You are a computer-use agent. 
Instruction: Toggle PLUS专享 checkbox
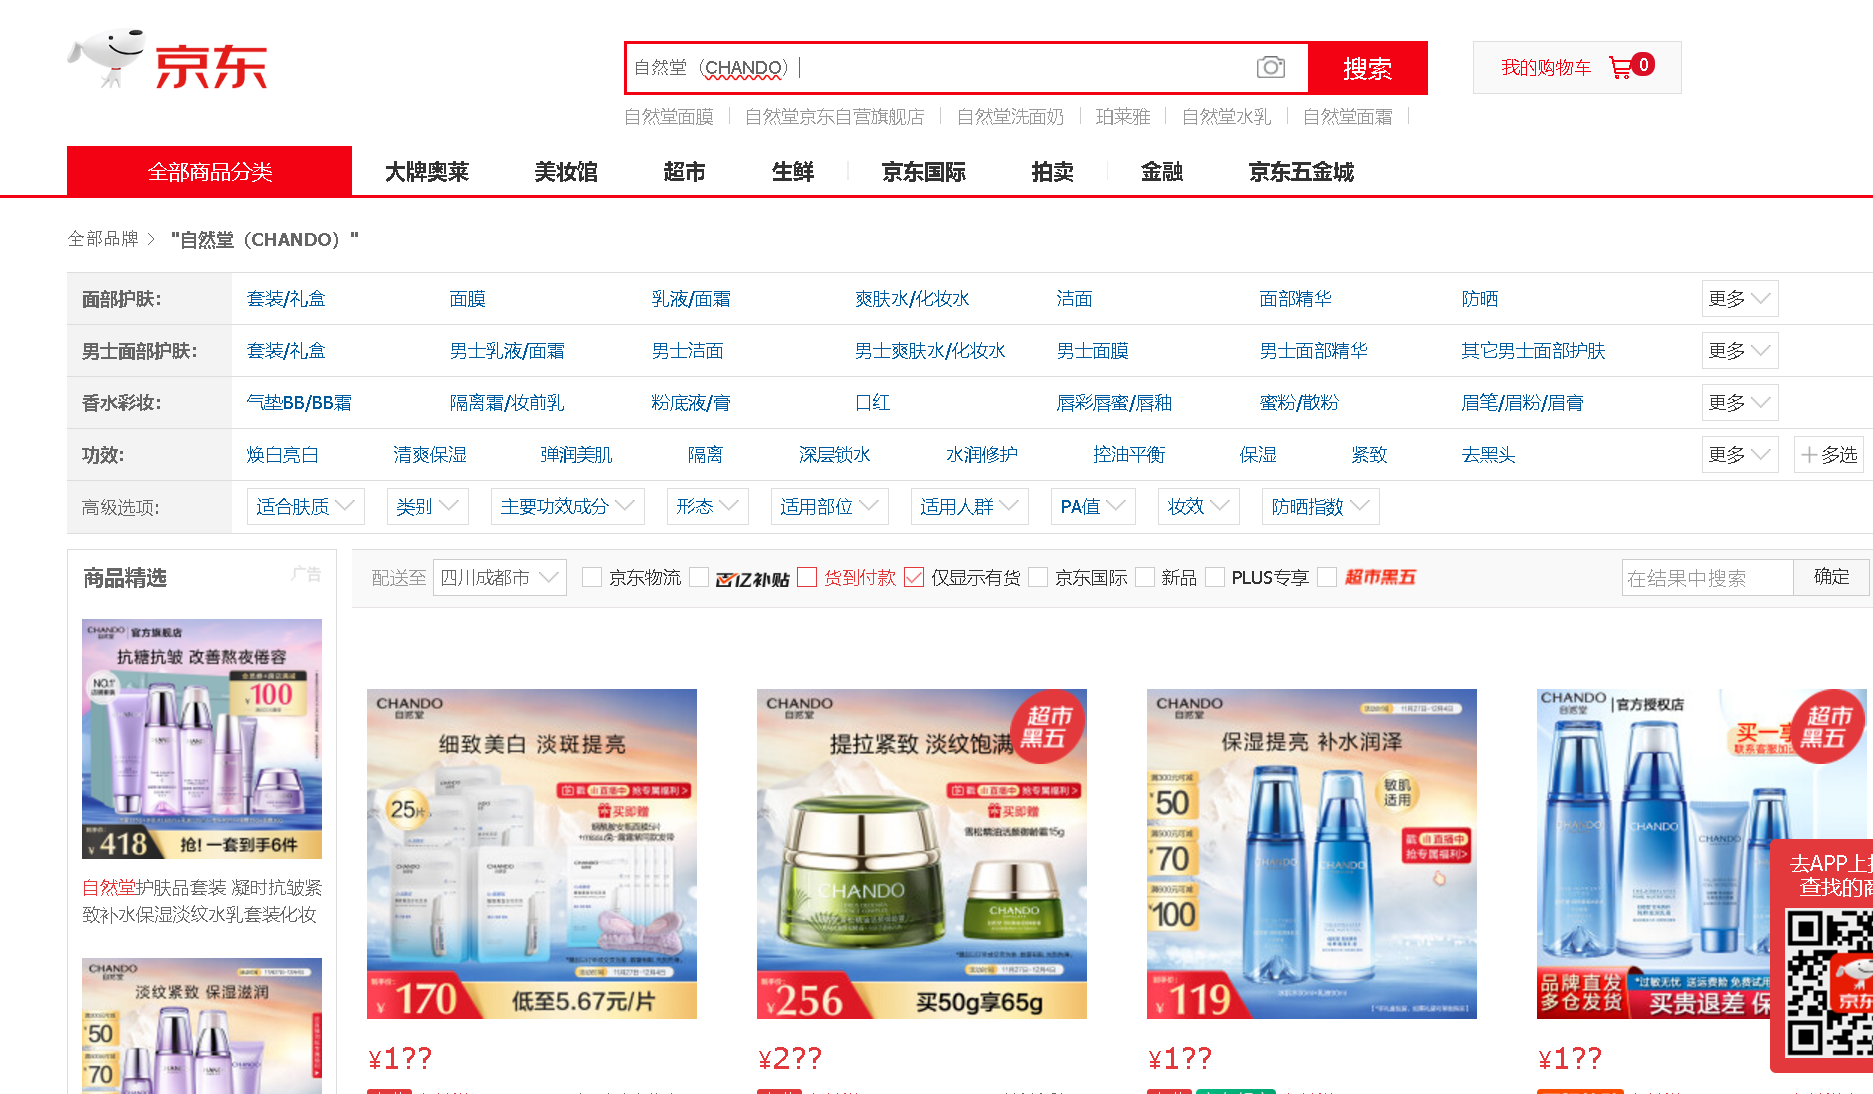(1216, 577)
